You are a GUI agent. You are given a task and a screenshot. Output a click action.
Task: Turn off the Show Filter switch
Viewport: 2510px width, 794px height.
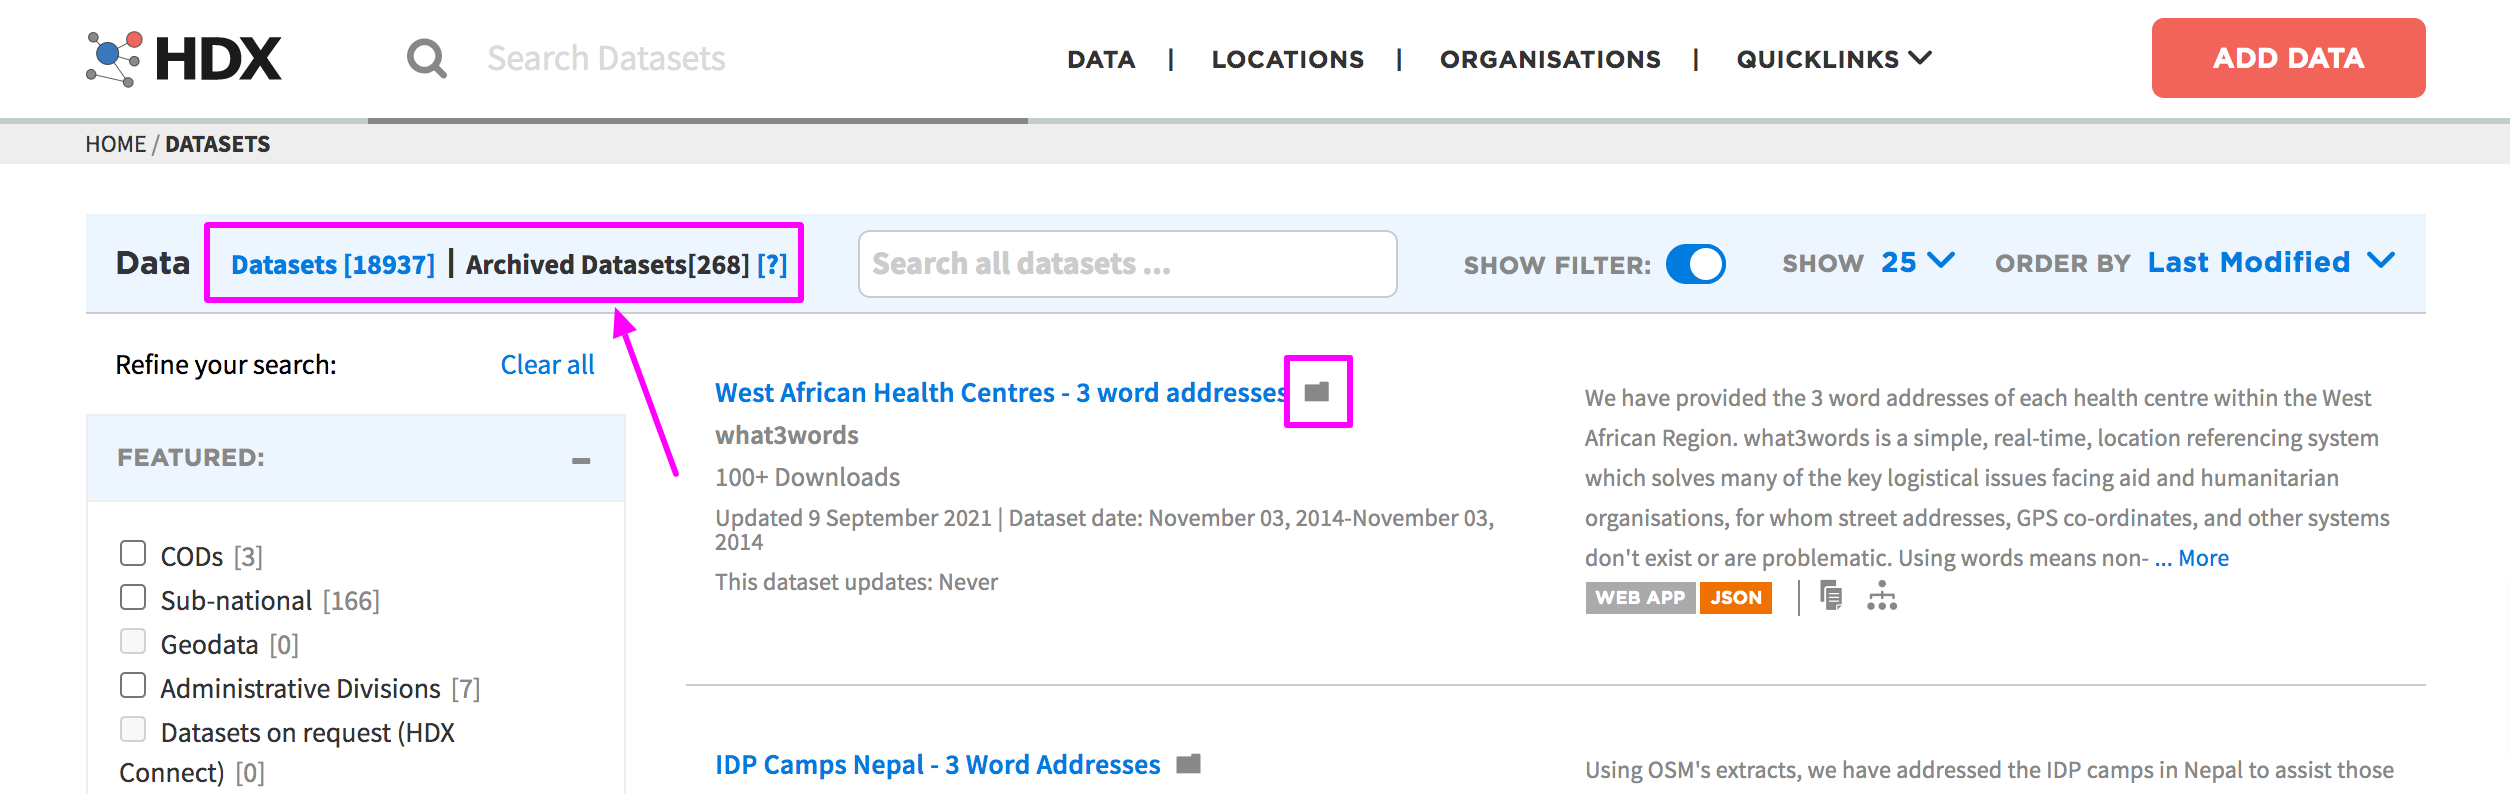(x=1695, y=265)
